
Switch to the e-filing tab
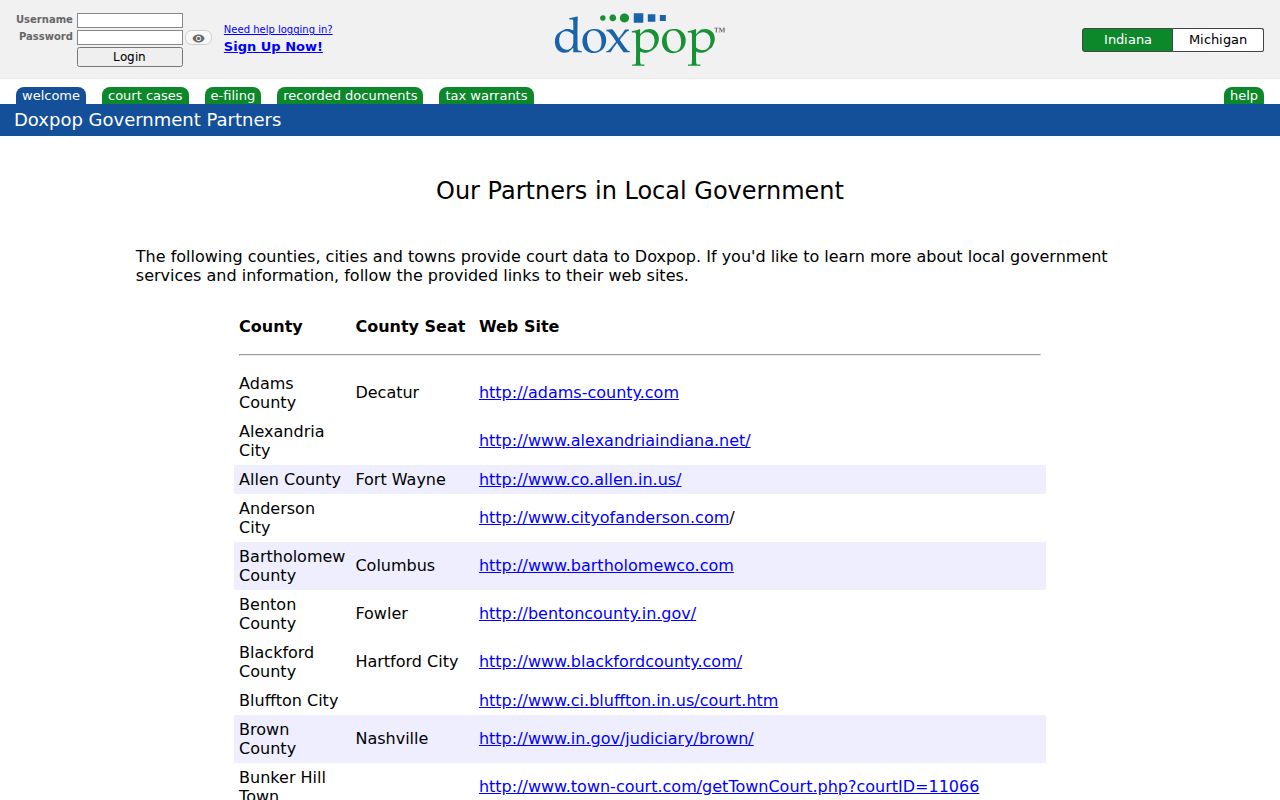point(232,96)
